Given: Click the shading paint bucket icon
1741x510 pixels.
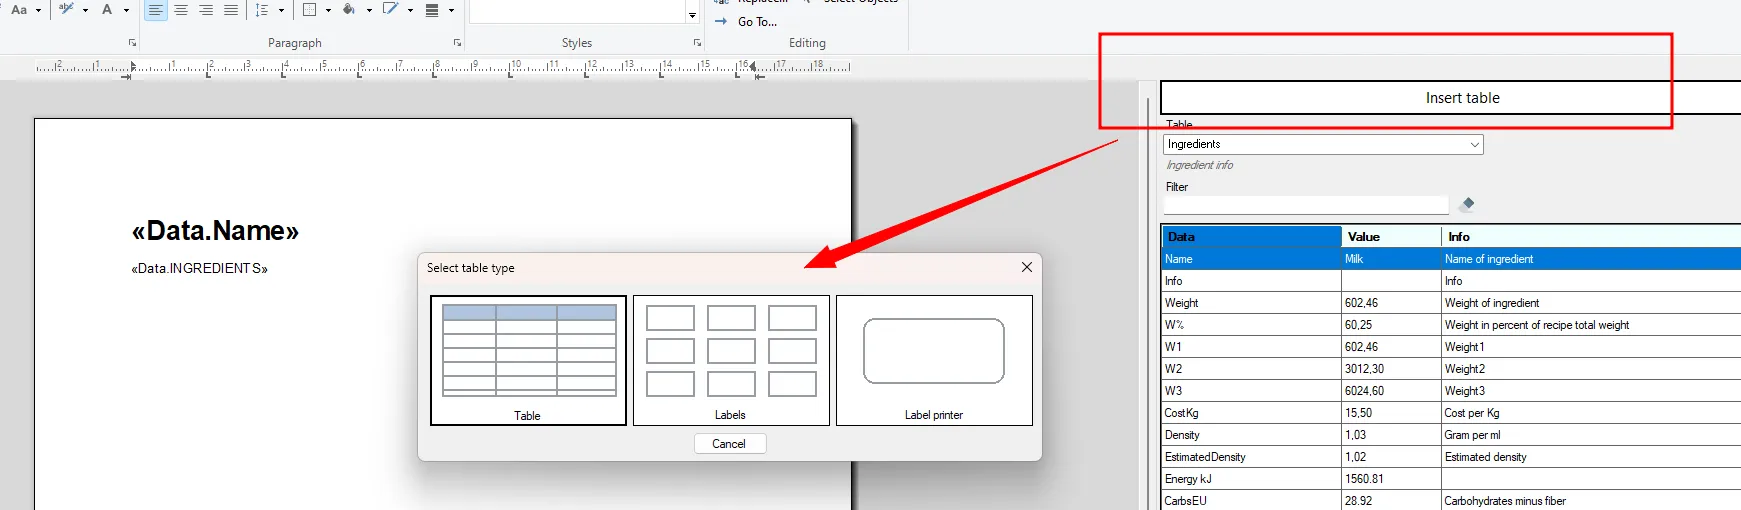Looking at the screenshot, I should click(349, 10).
